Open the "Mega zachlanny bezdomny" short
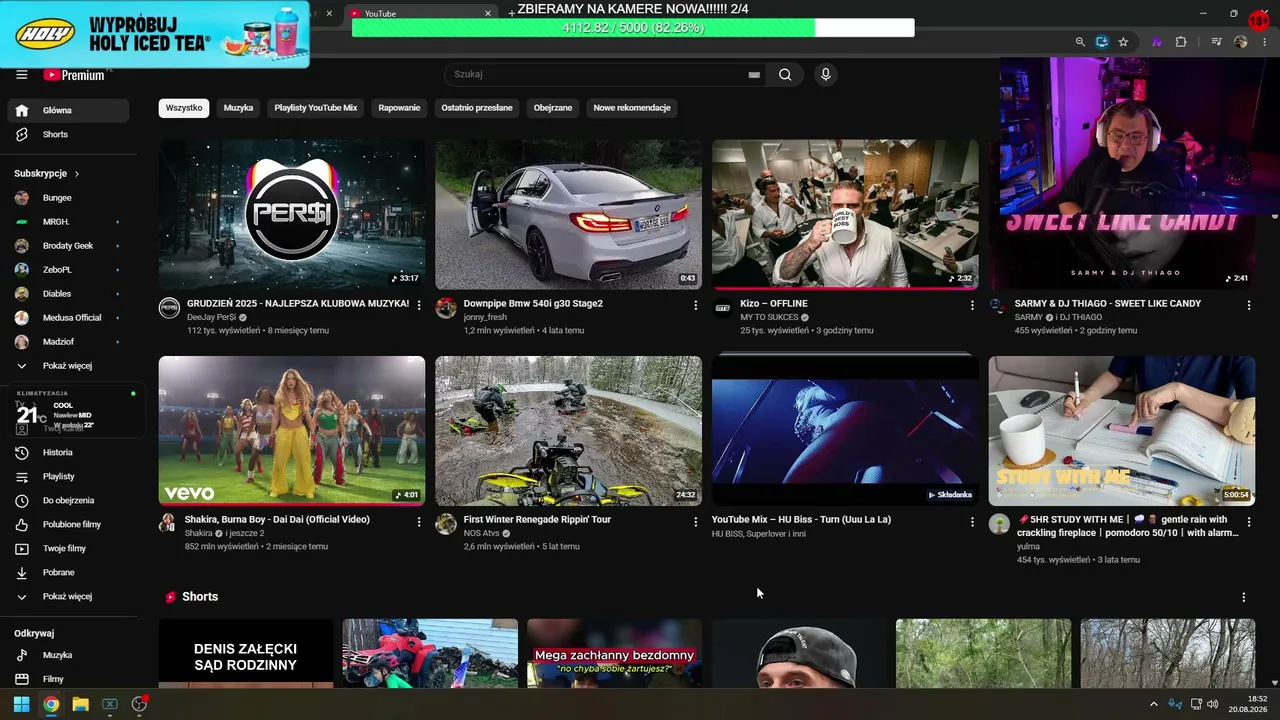The height and width of the screenshot is (720, 1280). (614, 653)
